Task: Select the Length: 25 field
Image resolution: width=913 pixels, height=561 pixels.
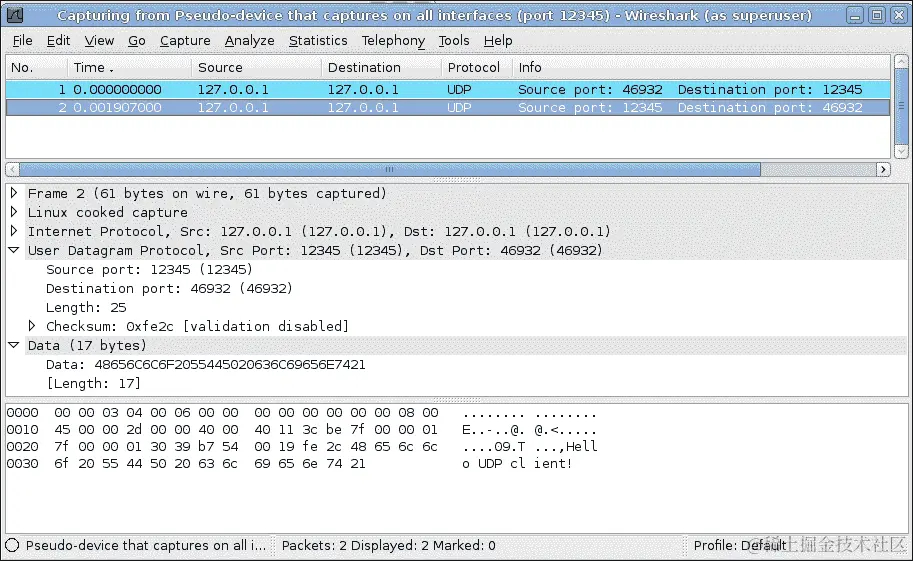Action: click(x=86, y=307)
